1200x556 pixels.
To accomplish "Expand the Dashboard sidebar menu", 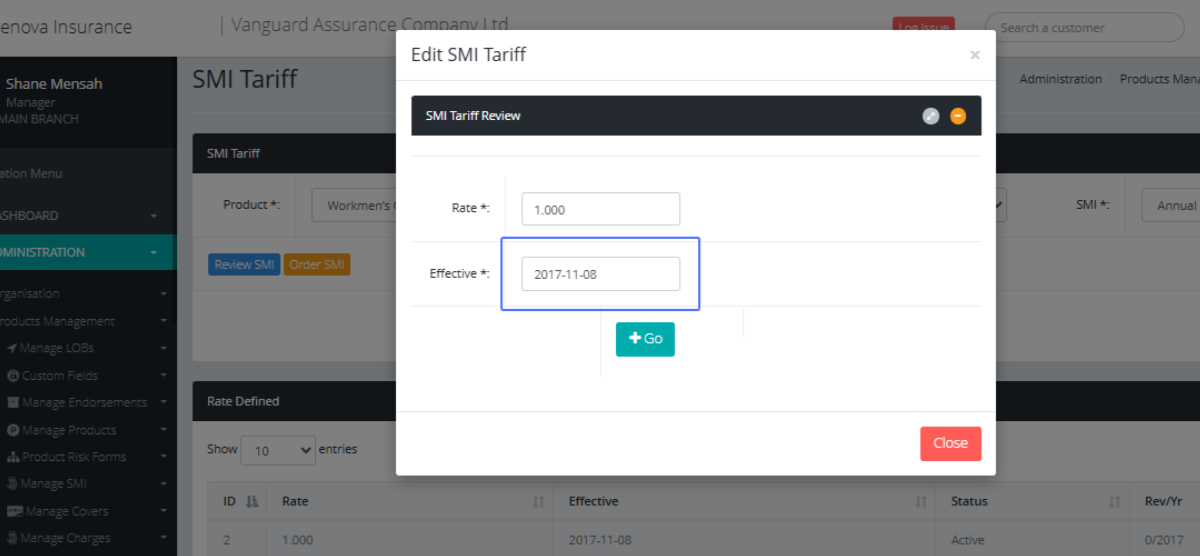I will pyautogui.click(x=154, y=216).
